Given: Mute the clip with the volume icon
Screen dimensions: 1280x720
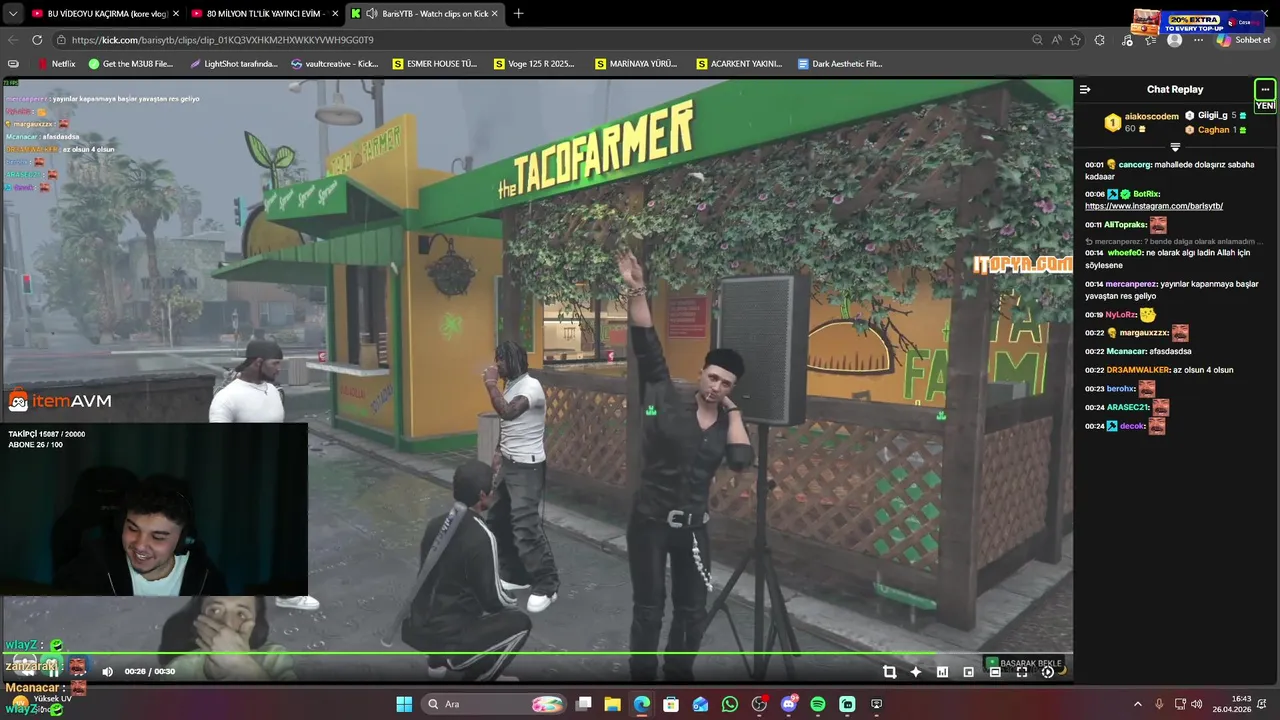Looking at the screenshot, I should click(x=107, y=672).
